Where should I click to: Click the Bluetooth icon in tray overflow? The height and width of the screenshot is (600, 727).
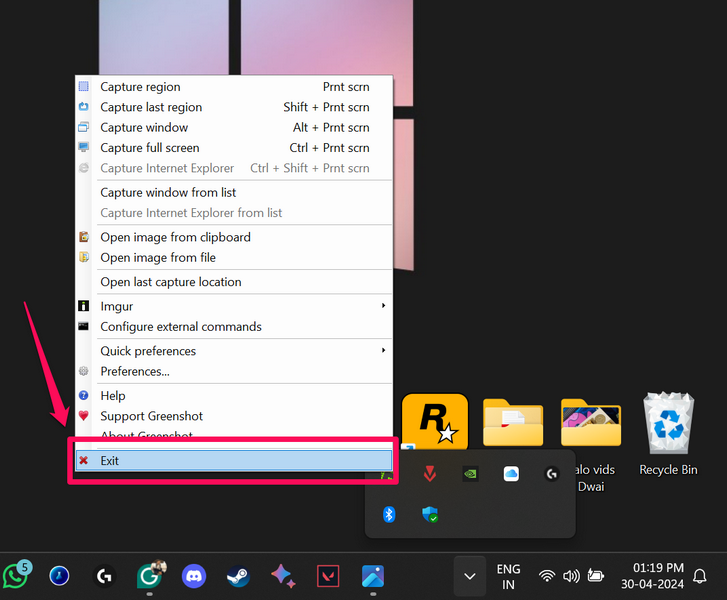(390, 514)
